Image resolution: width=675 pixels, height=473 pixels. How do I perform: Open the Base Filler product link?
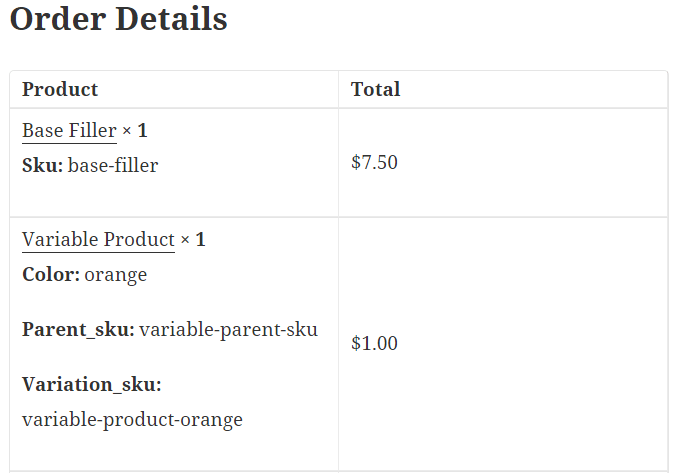69,130
